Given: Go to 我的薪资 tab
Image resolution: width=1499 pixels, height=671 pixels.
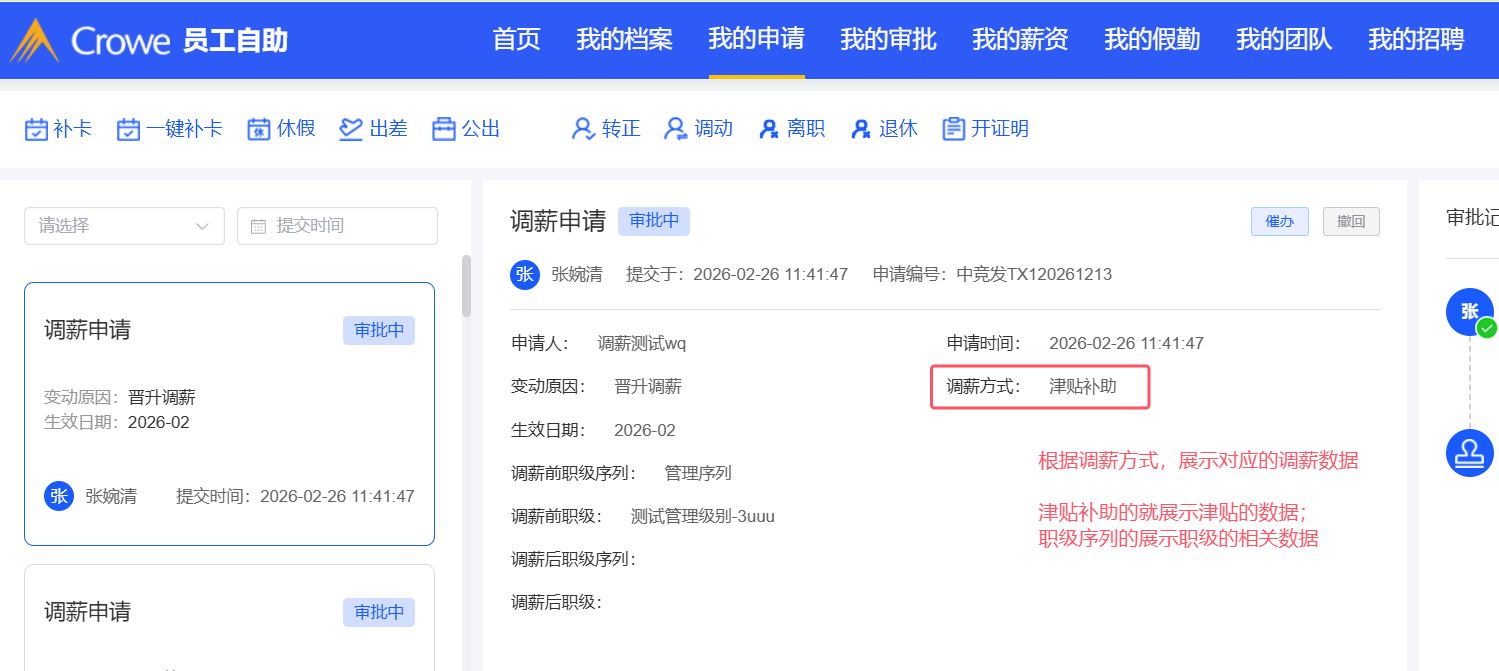Looking at the screenshot, I should click(1021, 39).
